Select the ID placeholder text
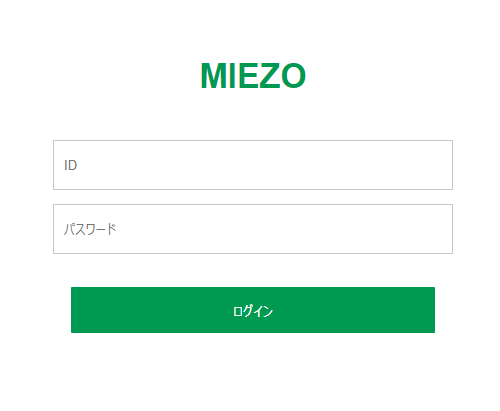This screenshot has width=500, height=411. coord(71,165)
